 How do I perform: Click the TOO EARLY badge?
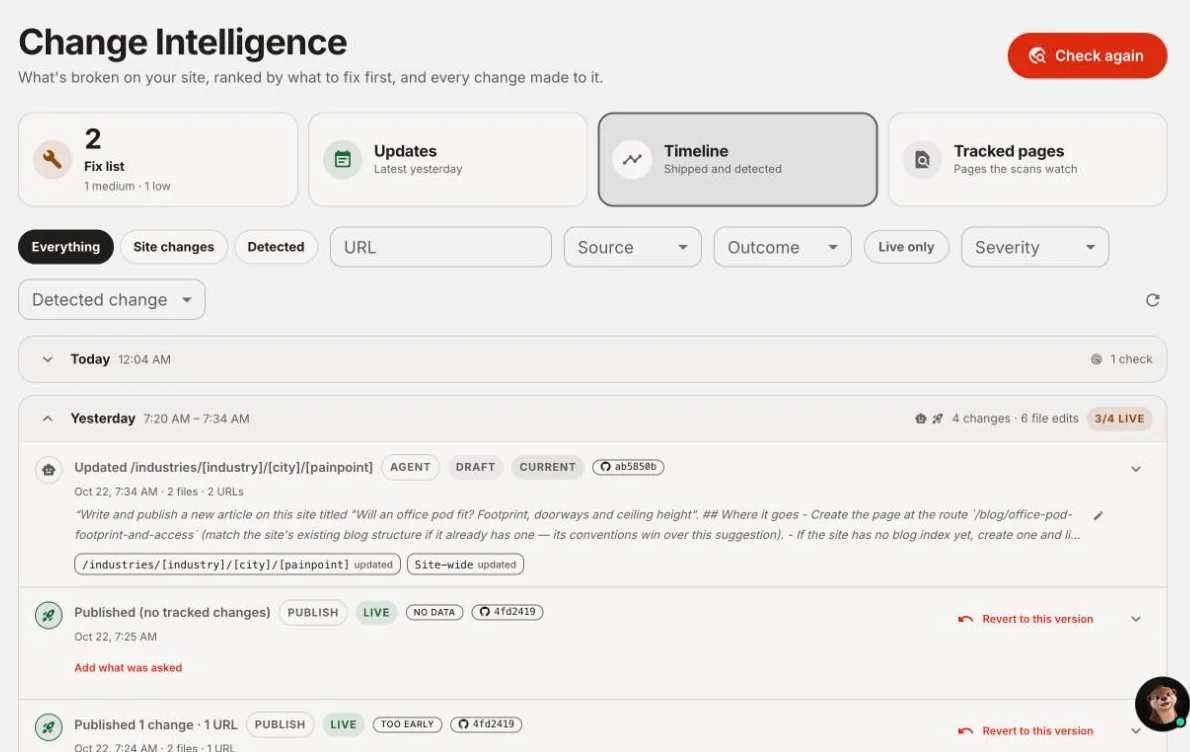pyautogui.click(x=407, y=724)
